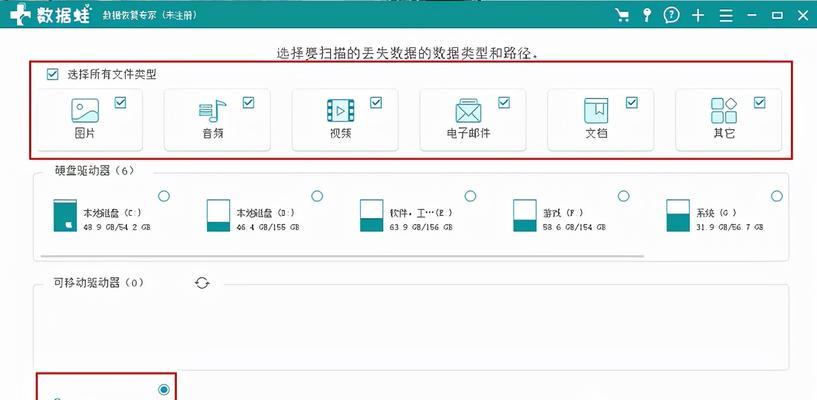Click the 电子邮件 label text

coord(468,133)
